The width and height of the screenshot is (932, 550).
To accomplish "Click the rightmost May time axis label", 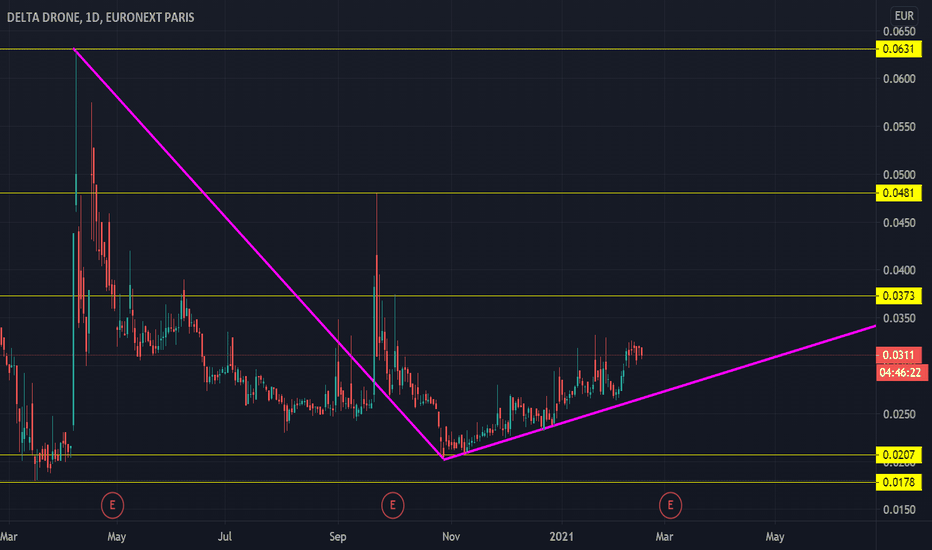I will pyautogui.click(x=775, y=536).
